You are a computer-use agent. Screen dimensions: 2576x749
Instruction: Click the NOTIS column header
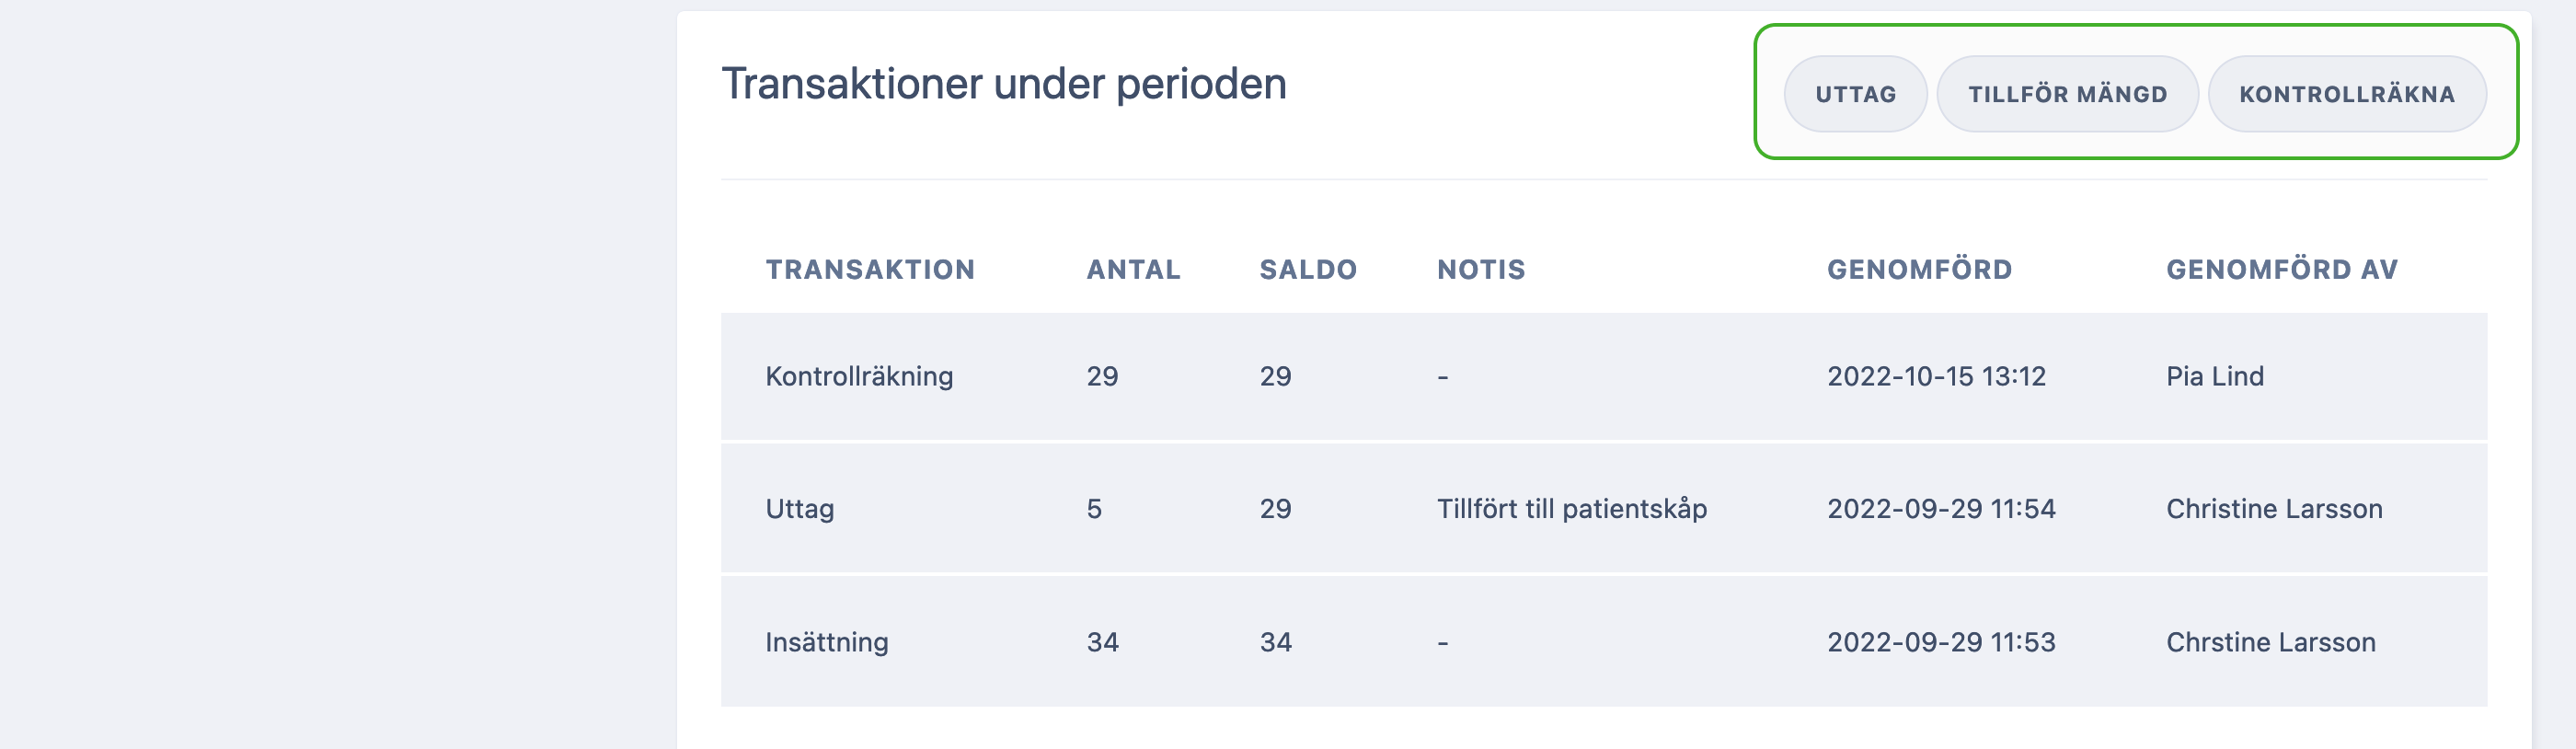pyautogui.click(x=1481, y=269)
